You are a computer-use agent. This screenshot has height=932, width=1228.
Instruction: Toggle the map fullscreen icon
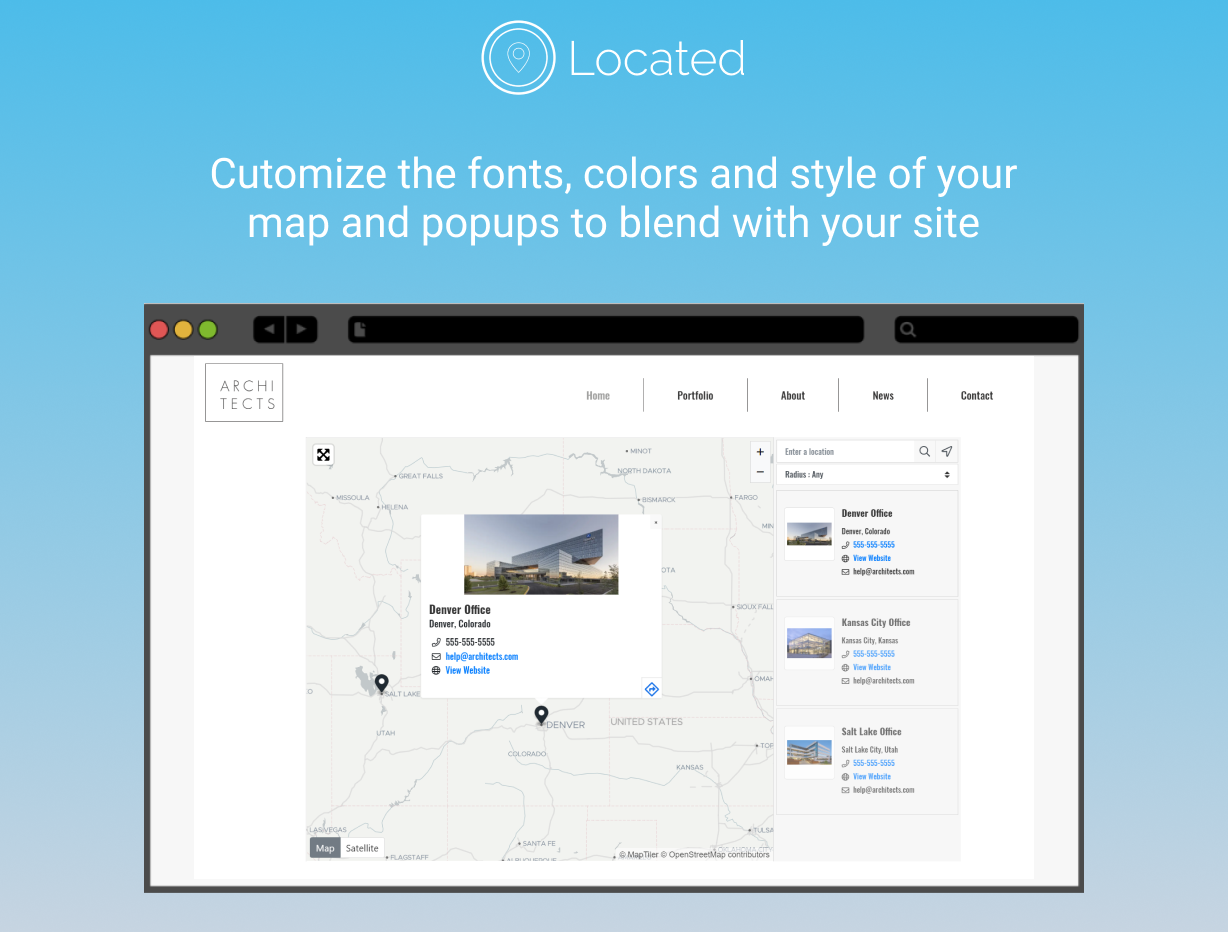323,455
